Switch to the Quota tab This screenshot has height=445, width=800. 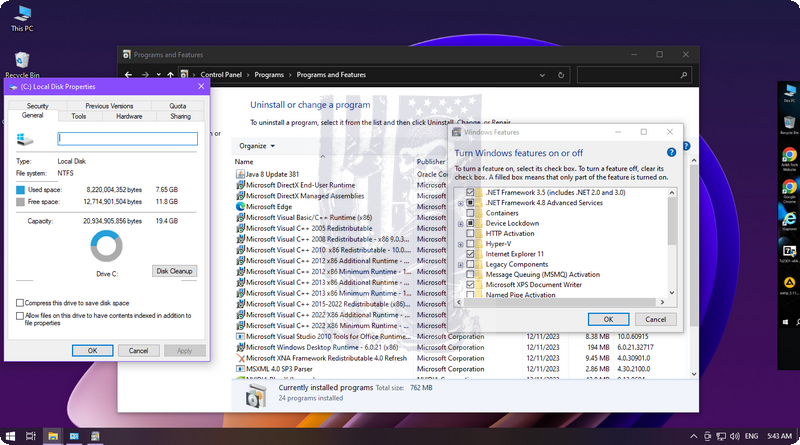click(178, 106)
